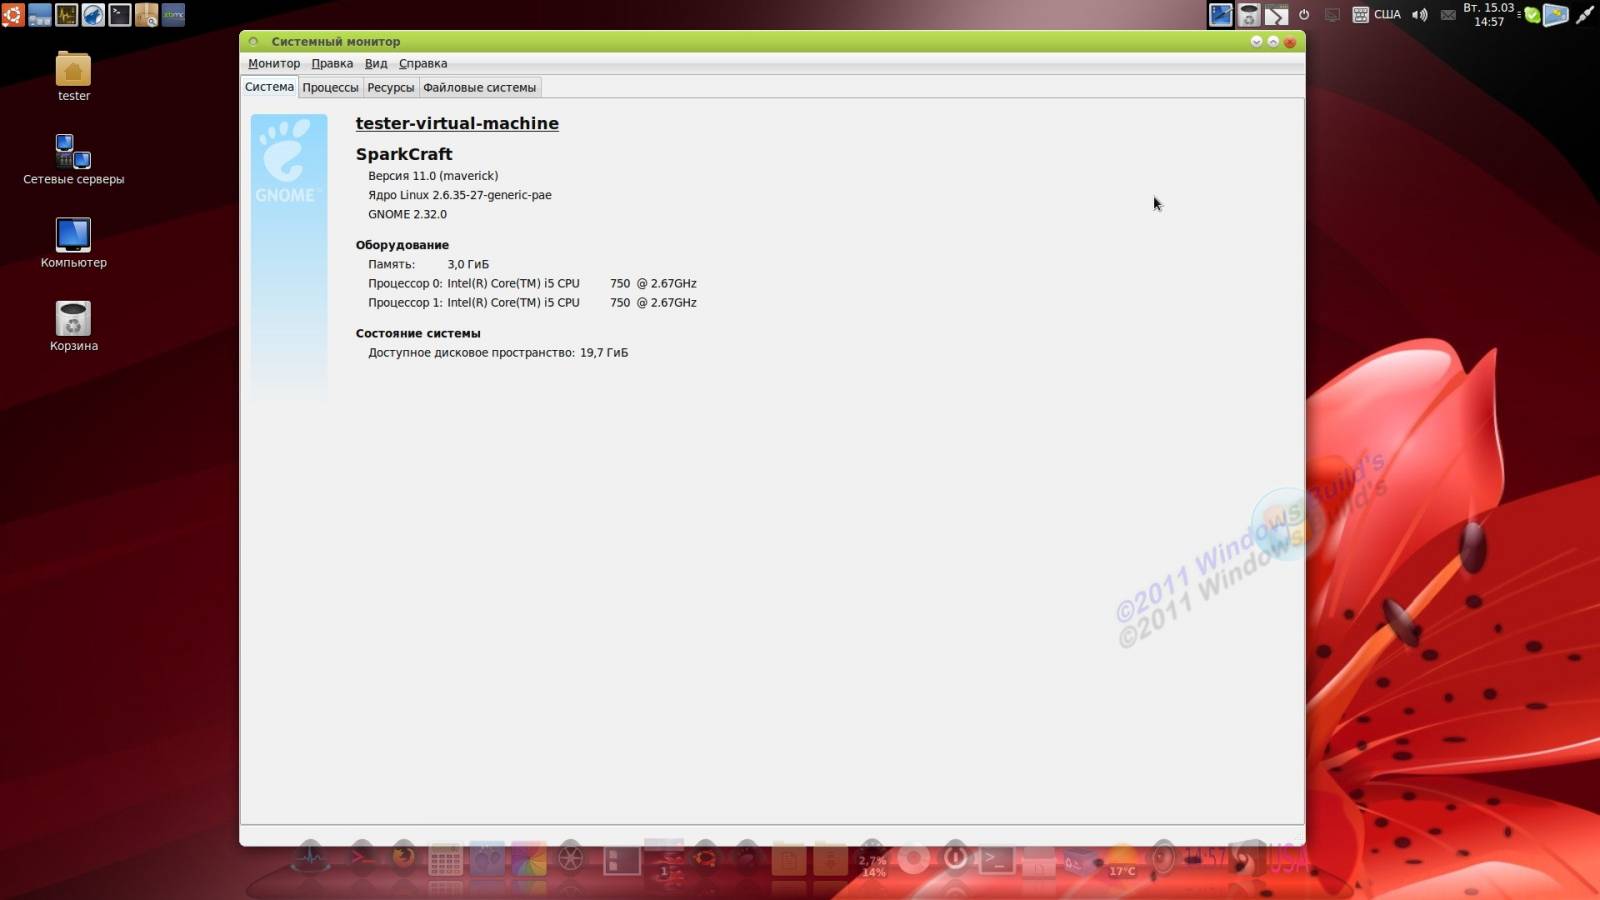Click the SparkCraft distribution name

click(404, 154)
